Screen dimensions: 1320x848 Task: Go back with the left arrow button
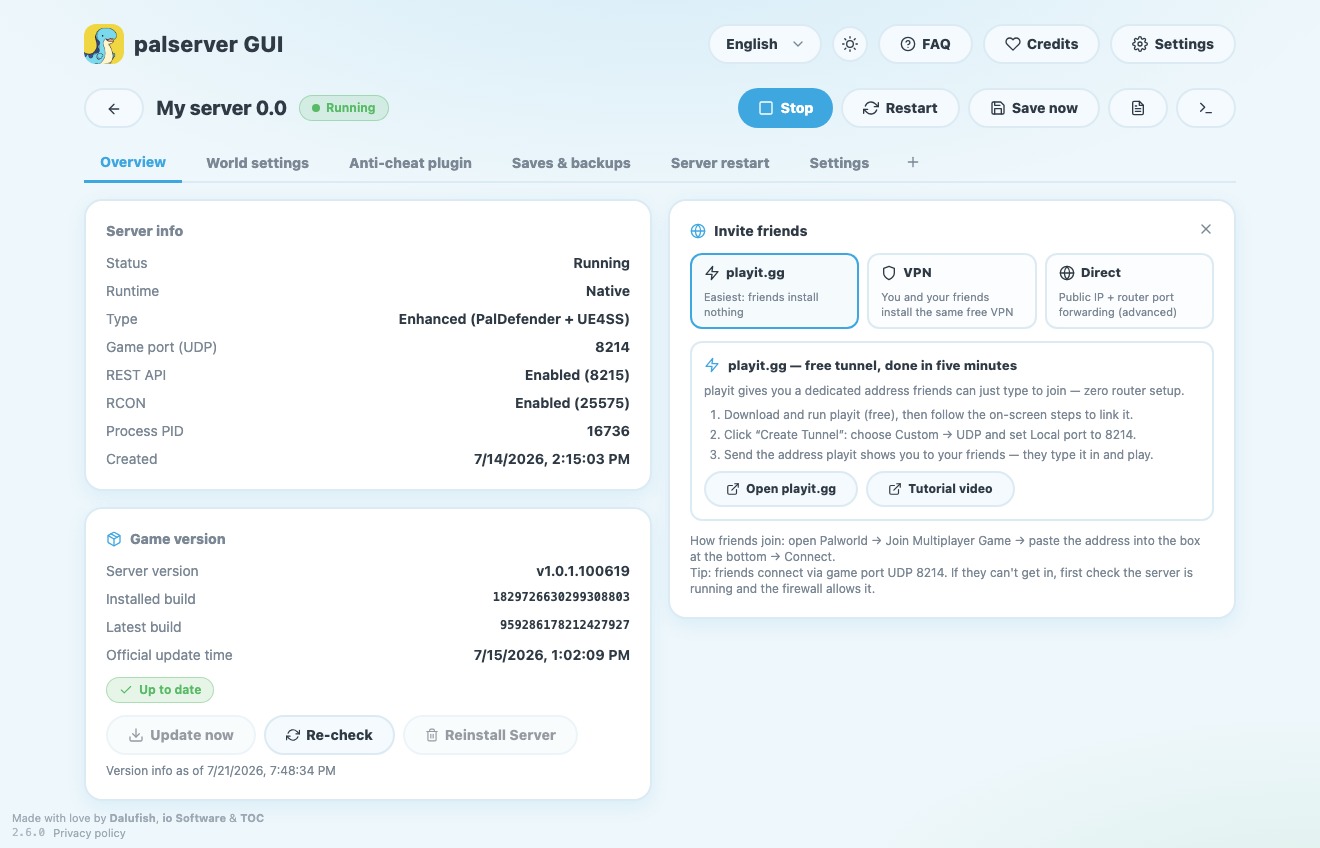[x=113, y=108]
